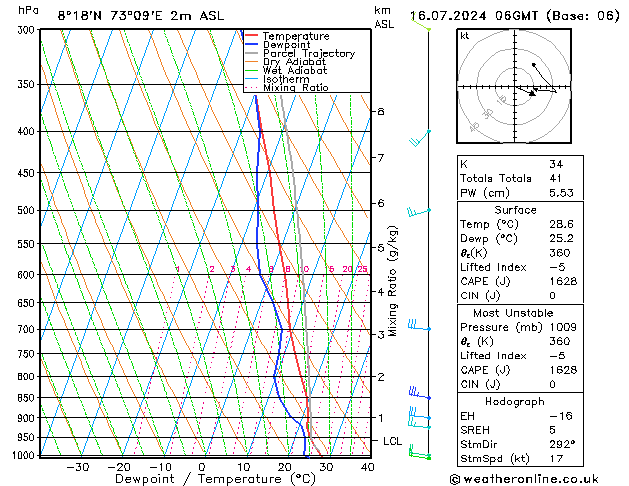Open the weatheronline.co.uk copyright text
The width and height of the screenshot is (629, 486).
click(x=524, y=479)
